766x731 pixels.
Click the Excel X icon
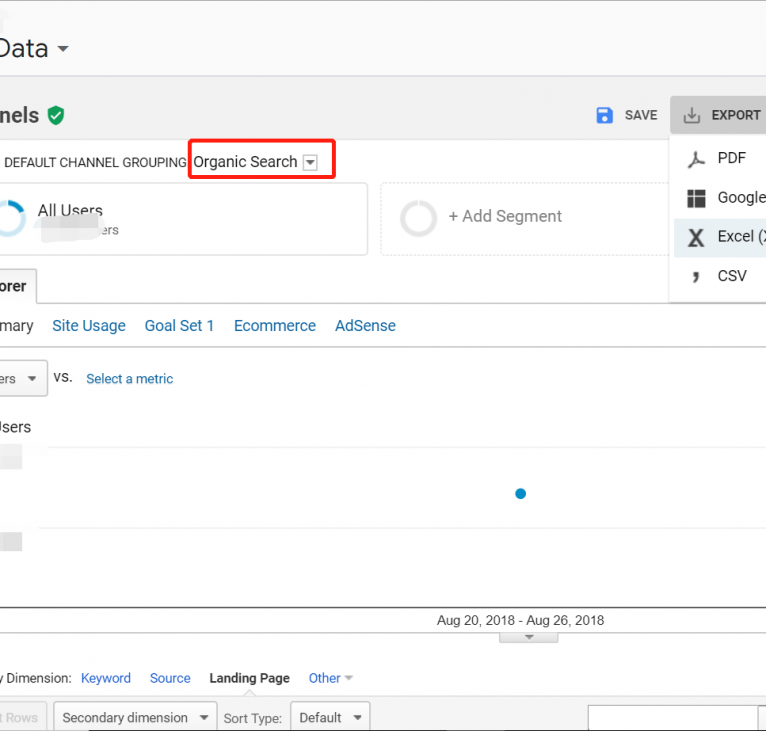coord(696,237)
